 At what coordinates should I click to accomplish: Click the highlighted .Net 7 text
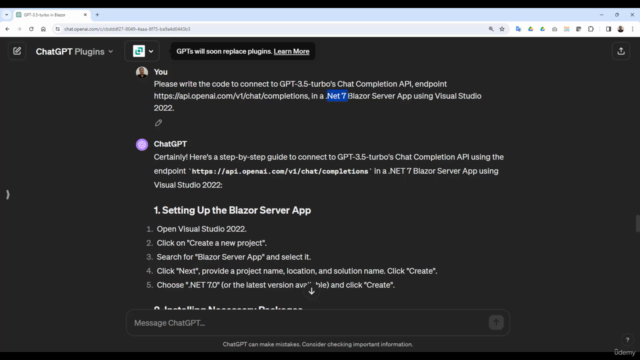pyautogui.click(x=337, y=96)
